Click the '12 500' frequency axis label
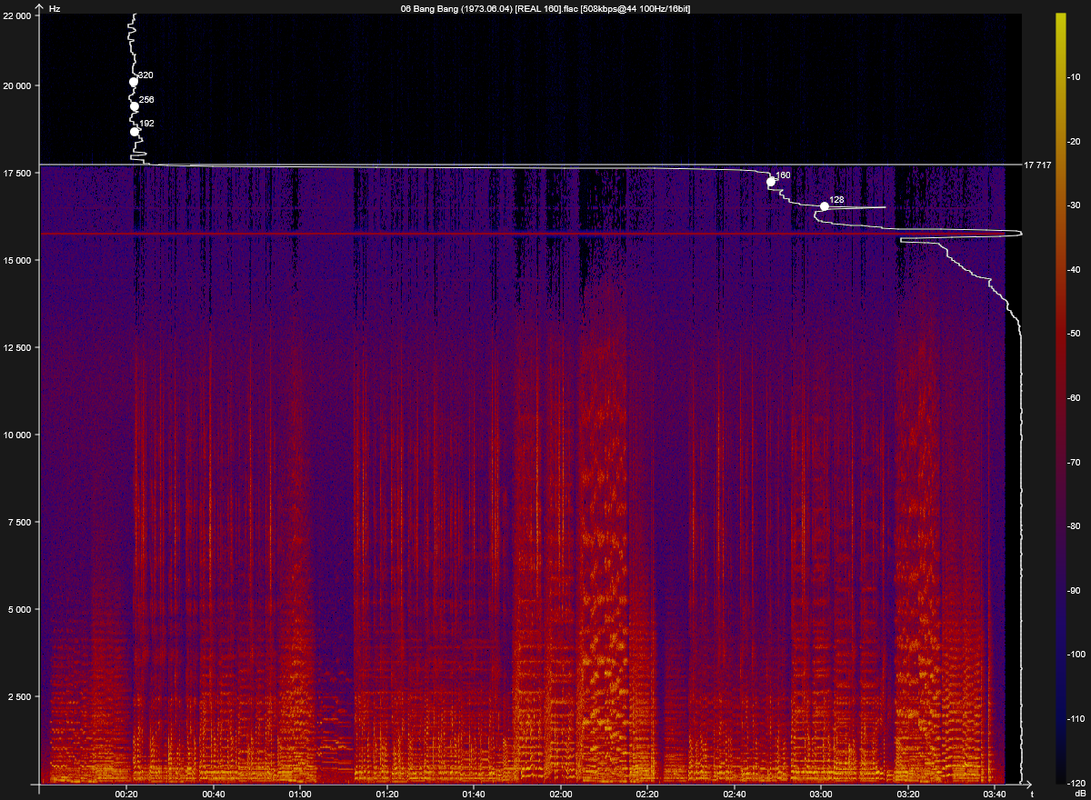 coord(17,348)
